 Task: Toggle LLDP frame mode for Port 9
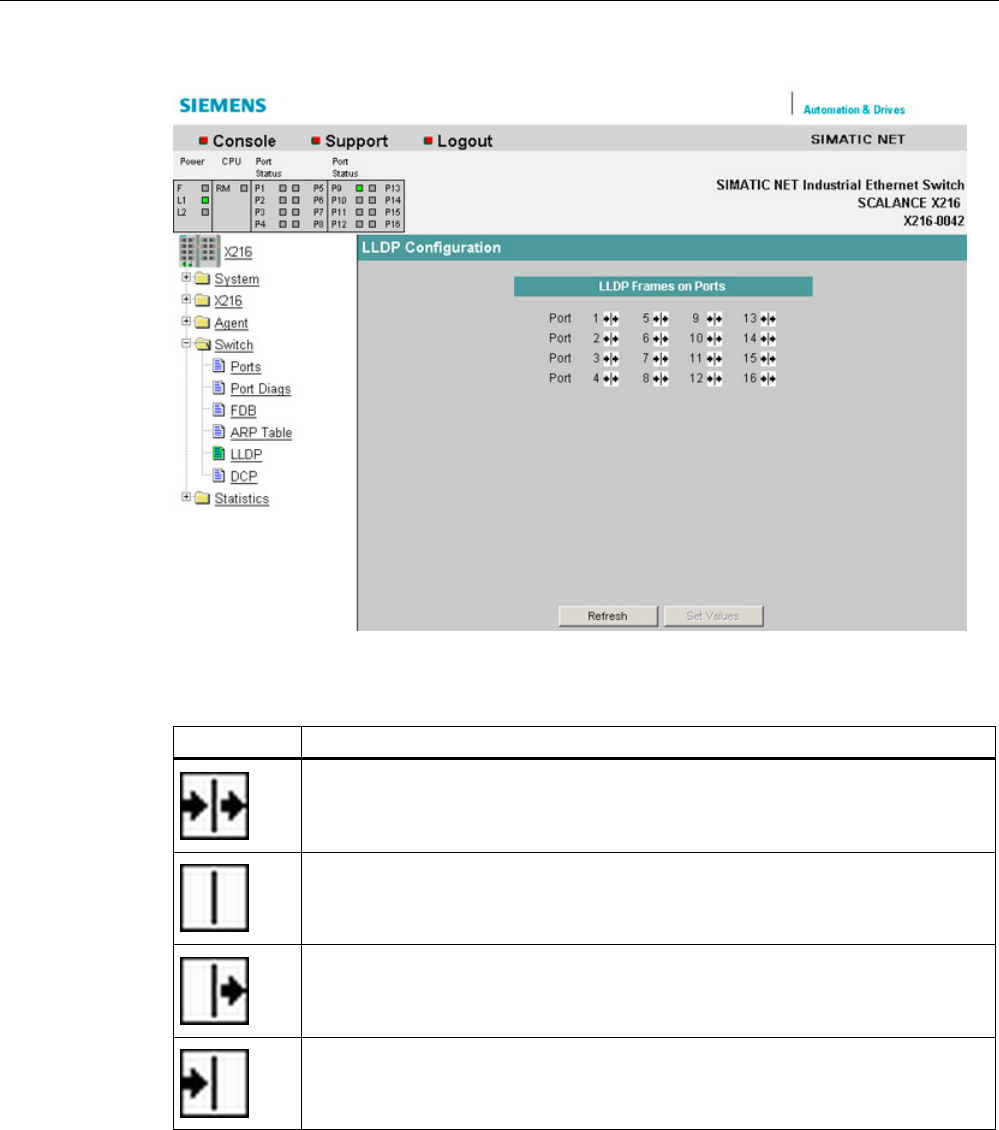coord(714,319)
